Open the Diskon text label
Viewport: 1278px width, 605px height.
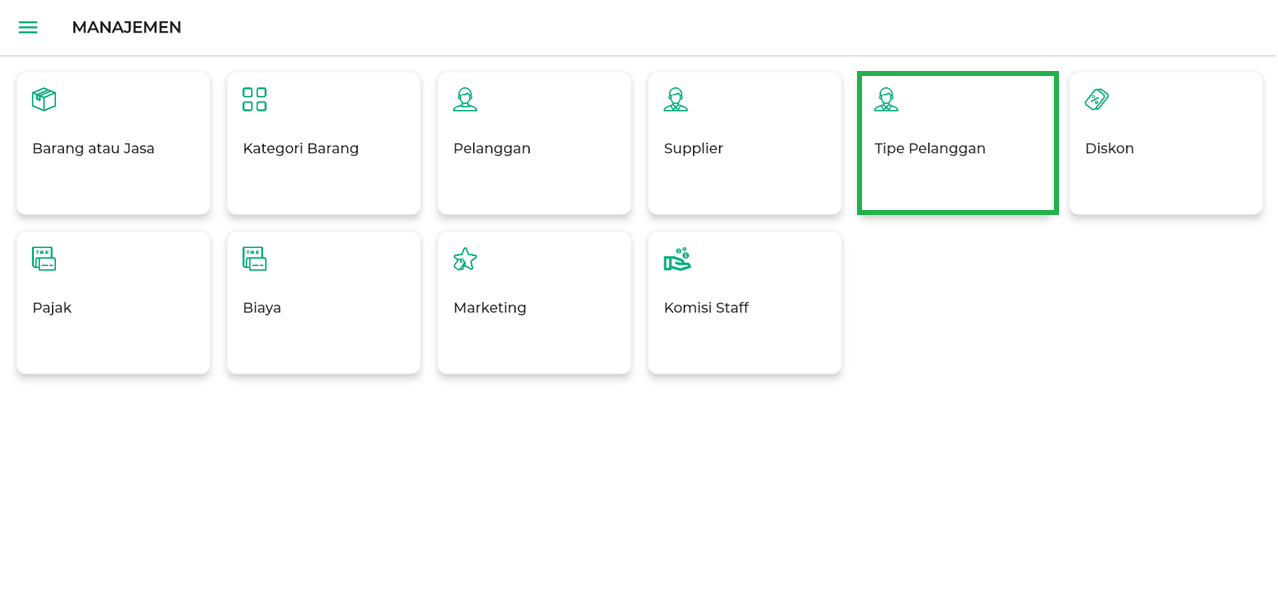[x=1109, y=149]
